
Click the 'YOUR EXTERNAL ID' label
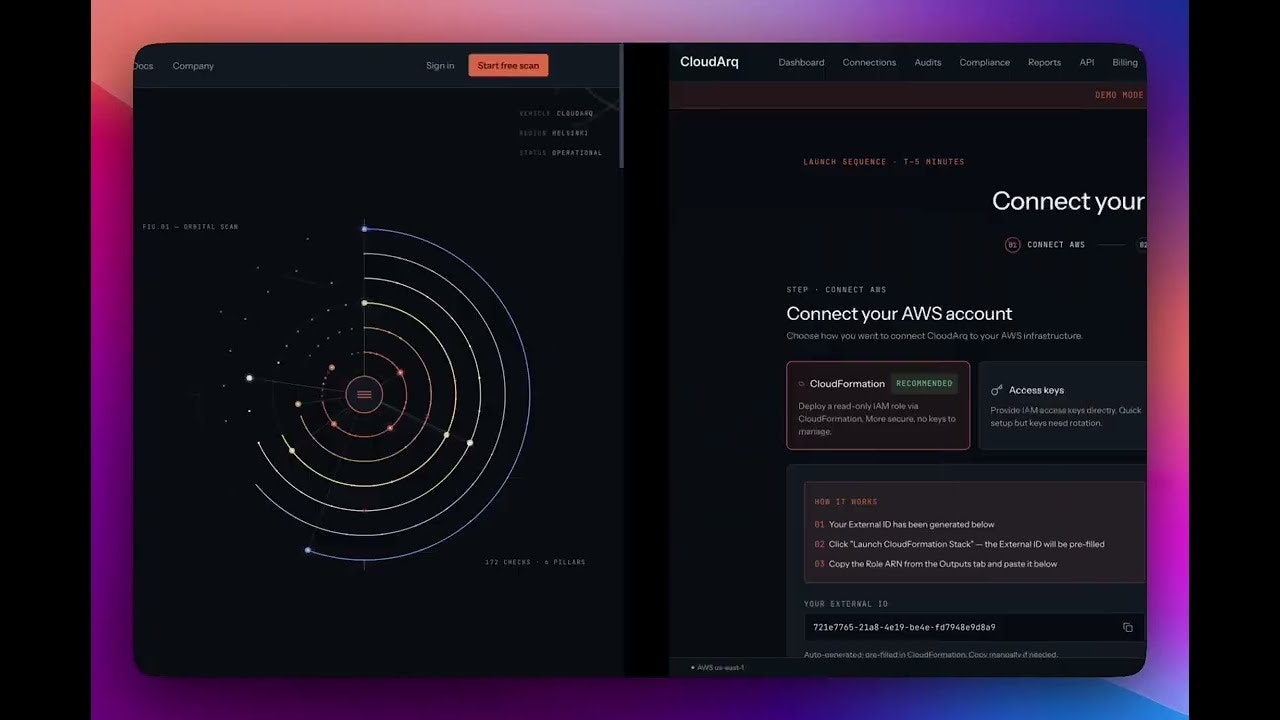coord(846,604)
